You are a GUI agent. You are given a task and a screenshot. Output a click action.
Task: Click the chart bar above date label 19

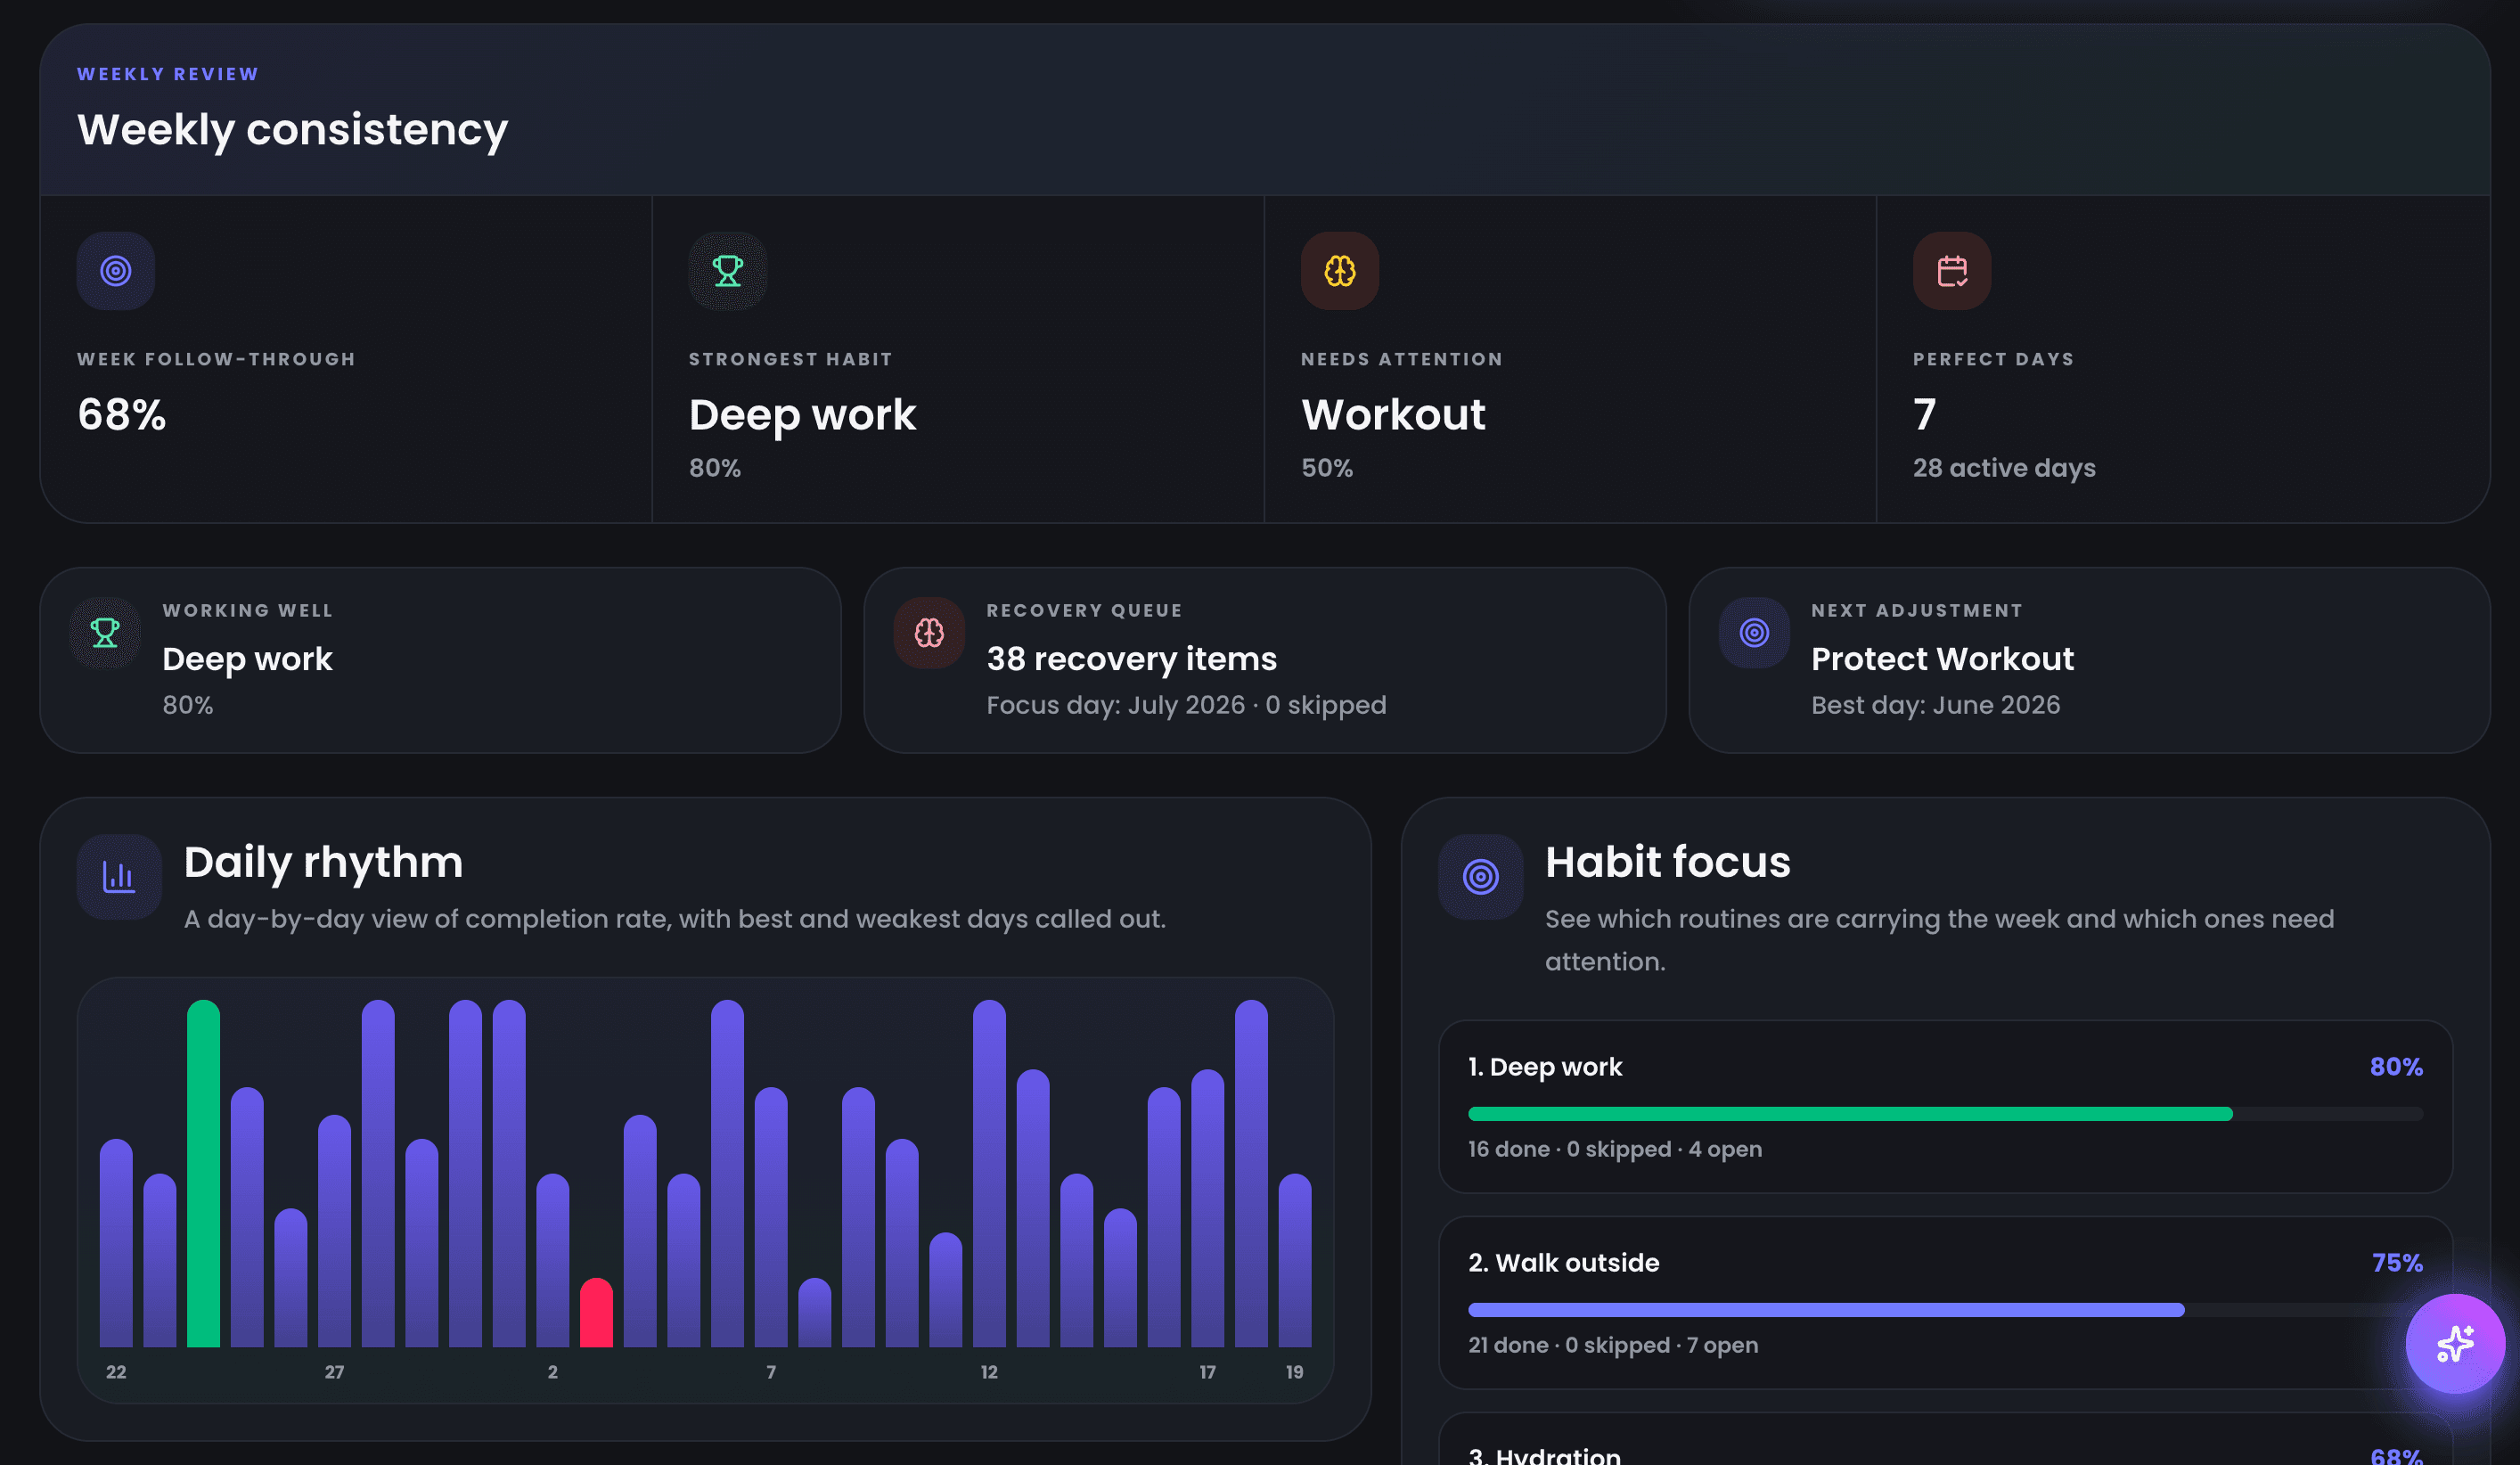point(1295,1261)
